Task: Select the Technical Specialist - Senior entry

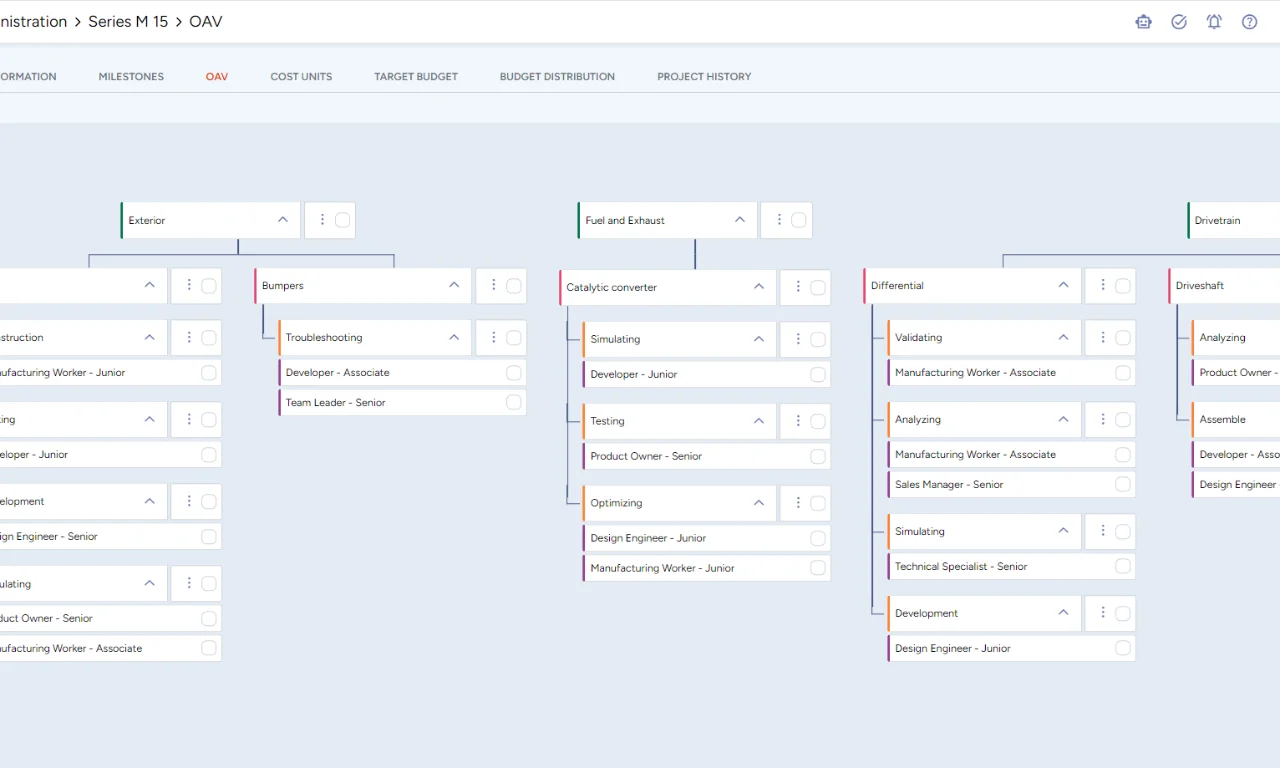Action: pos(961,566)
